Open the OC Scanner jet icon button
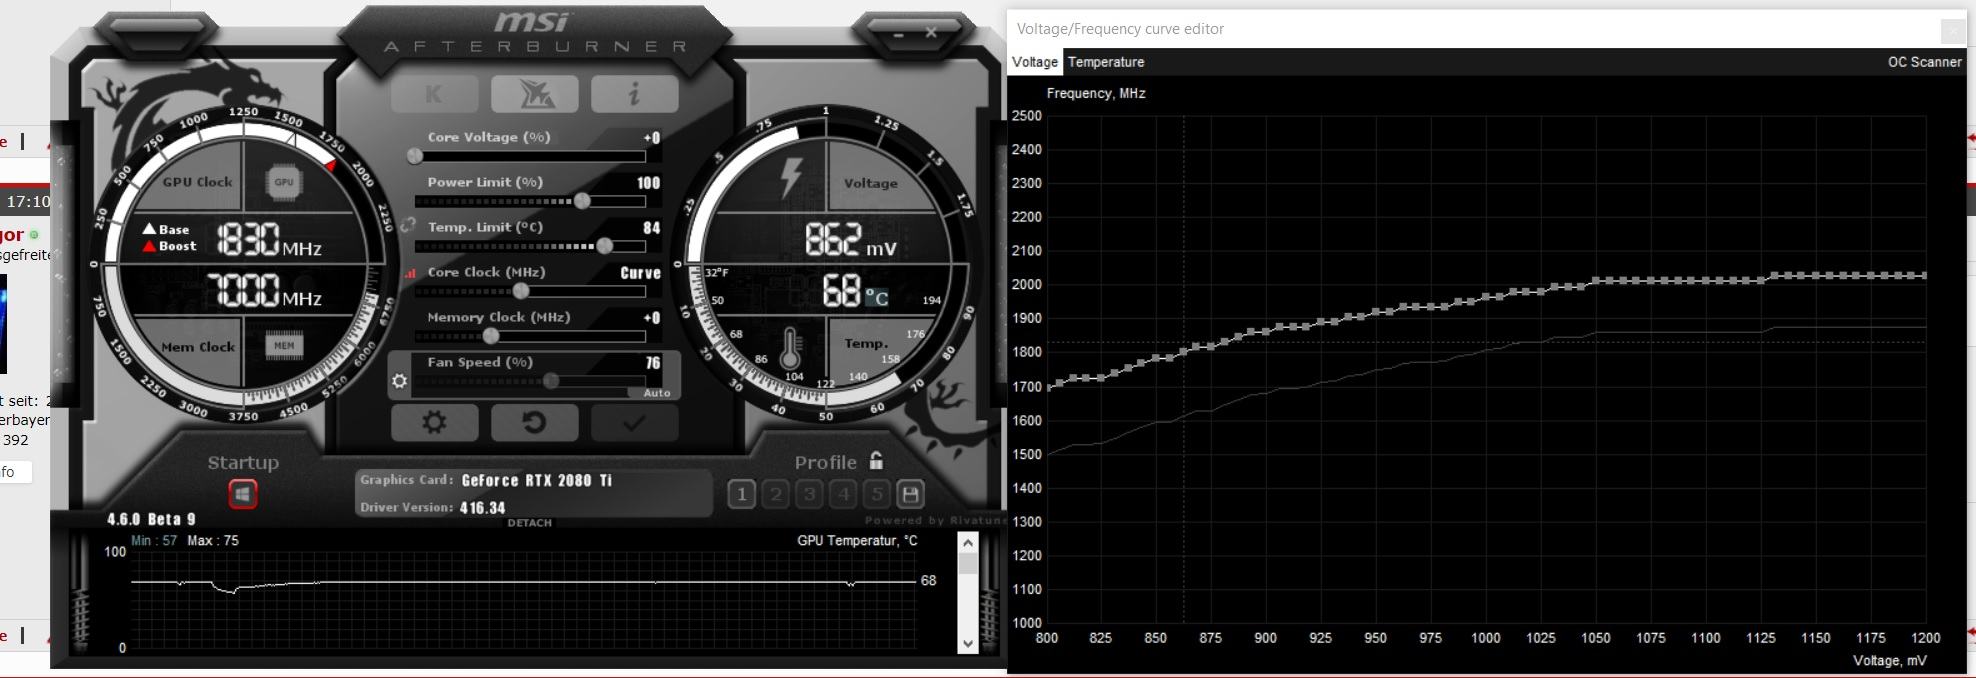Image resolution: width=1976 pixels, height=678 pixels. tap(535, 94)
